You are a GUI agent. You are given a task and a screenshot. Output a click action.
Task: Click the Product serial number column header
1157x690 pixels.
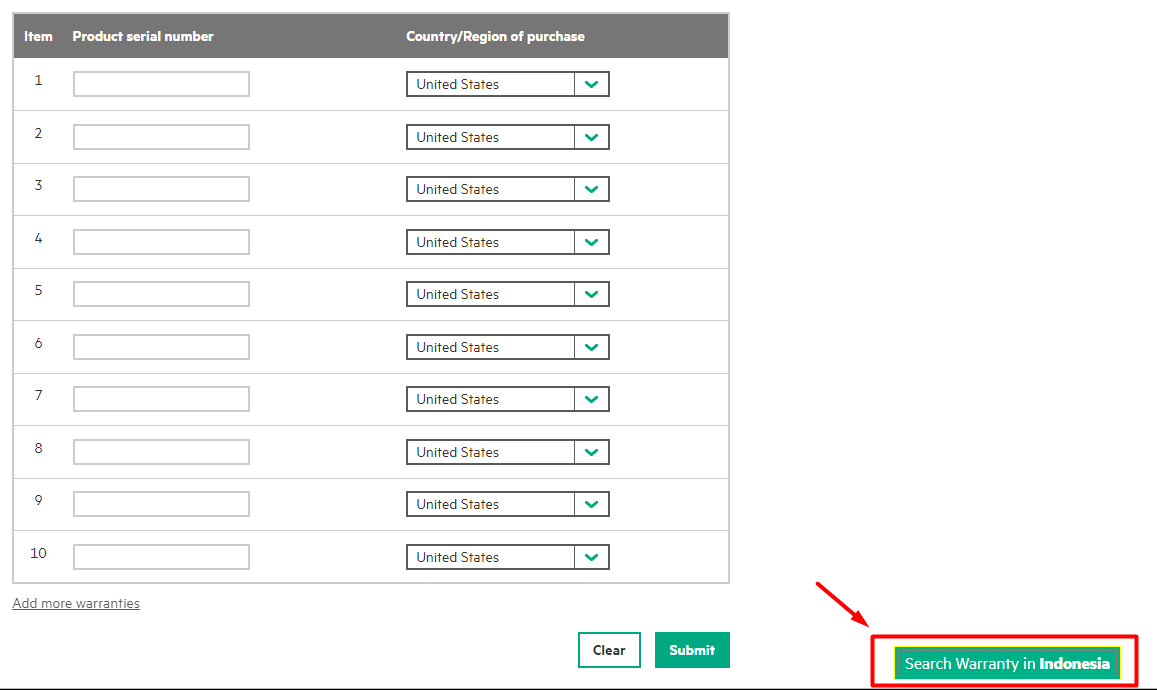pos(142,35)
